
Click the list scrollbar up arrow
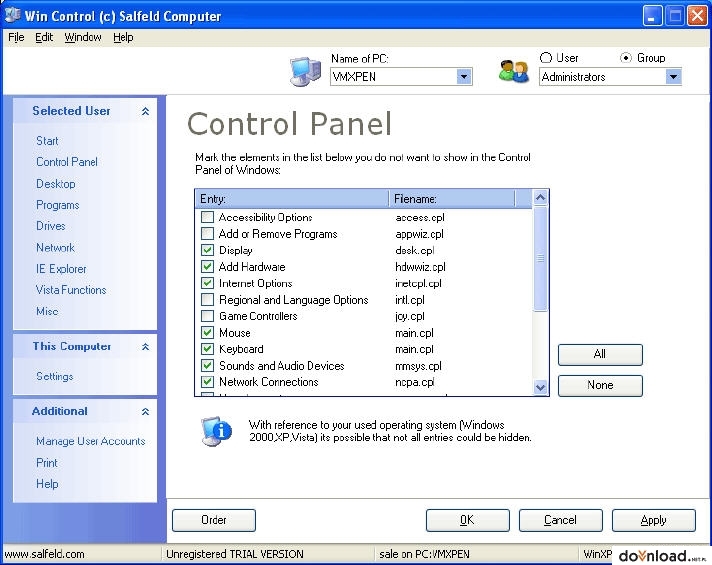540,198
